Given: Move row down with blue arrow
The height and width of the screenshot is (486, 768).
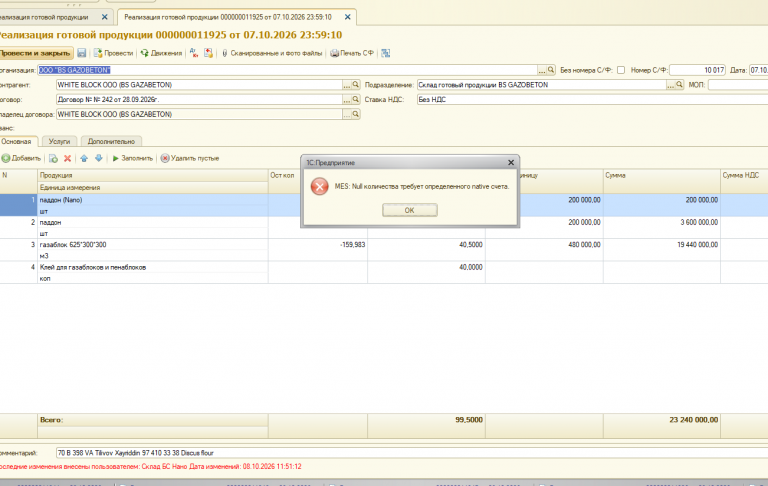Looking at the screenshot, I should point(98,158).
